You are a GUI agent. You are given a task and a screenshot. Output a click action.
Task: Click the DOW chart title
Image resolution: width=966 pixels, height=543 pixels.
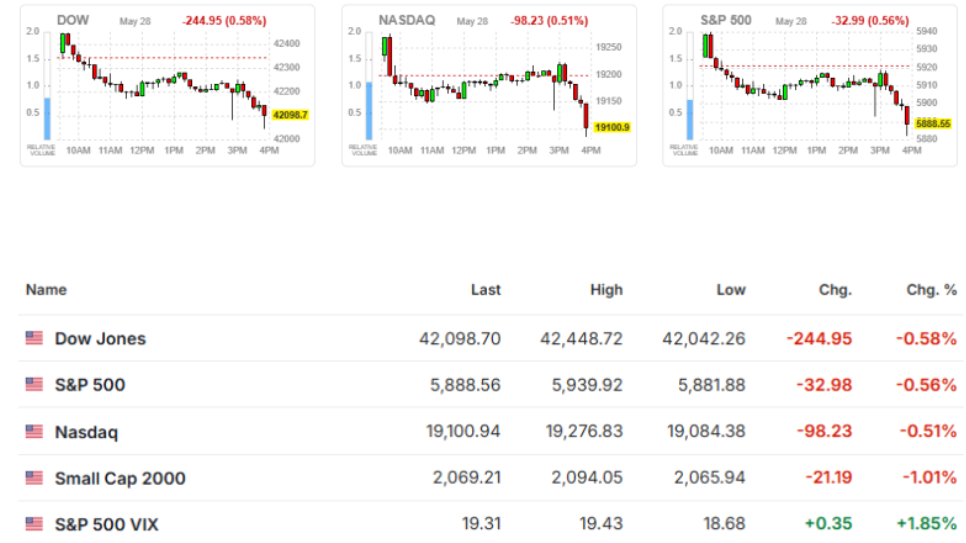(x=73, y=20)
